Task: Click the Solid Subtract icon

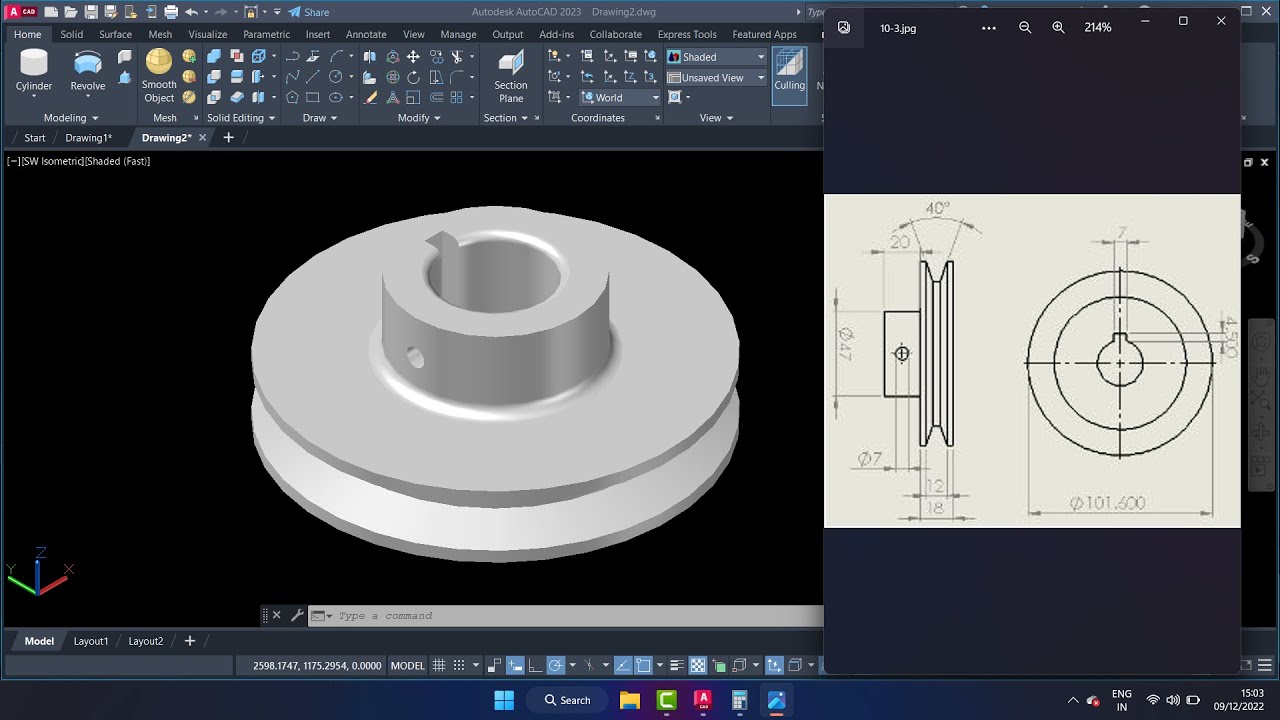Action: [214, 77]
